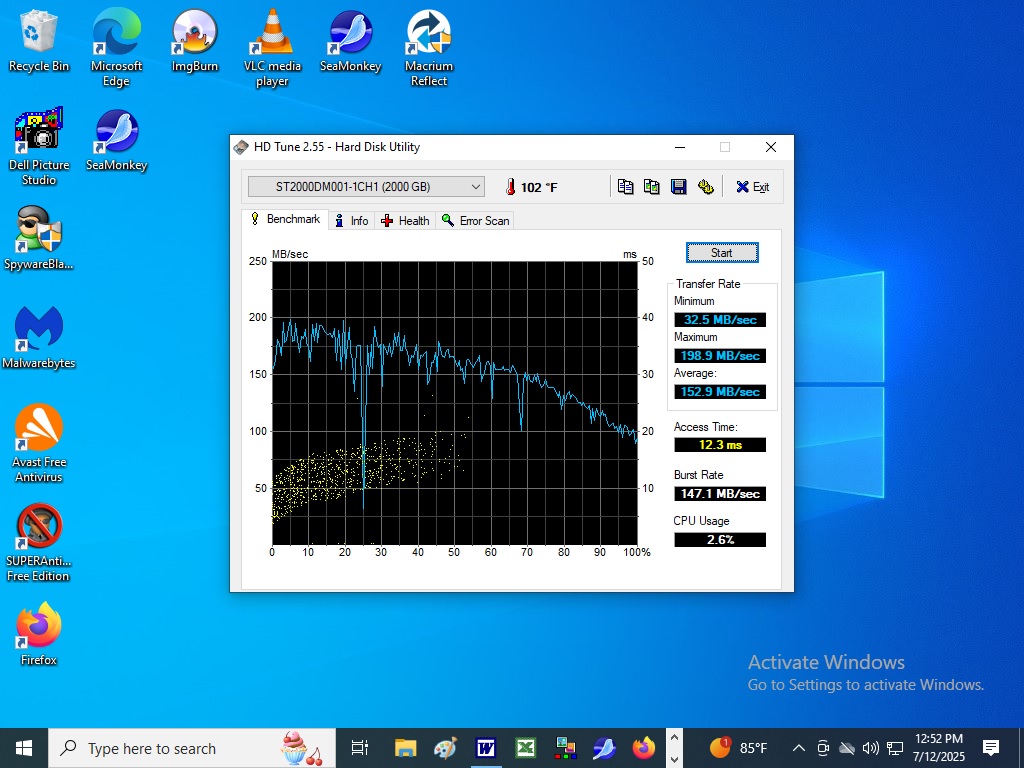Image resolution: width=1024 pixels, height=768 pixels.
Task: Copy benchmark results to clipboard icon
Action: [x=625, y=187]
